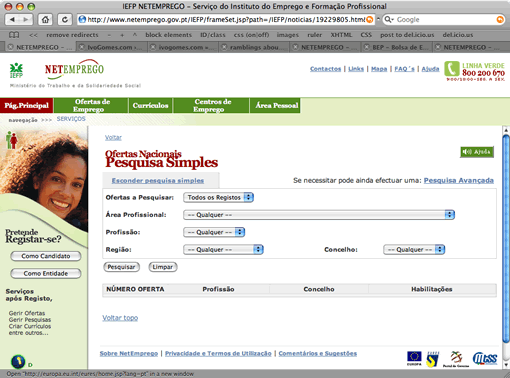The width and height of the screenshot is (510, 378).
Task: Expand the Área Profissional dropdown
Action: pos(319,215)
